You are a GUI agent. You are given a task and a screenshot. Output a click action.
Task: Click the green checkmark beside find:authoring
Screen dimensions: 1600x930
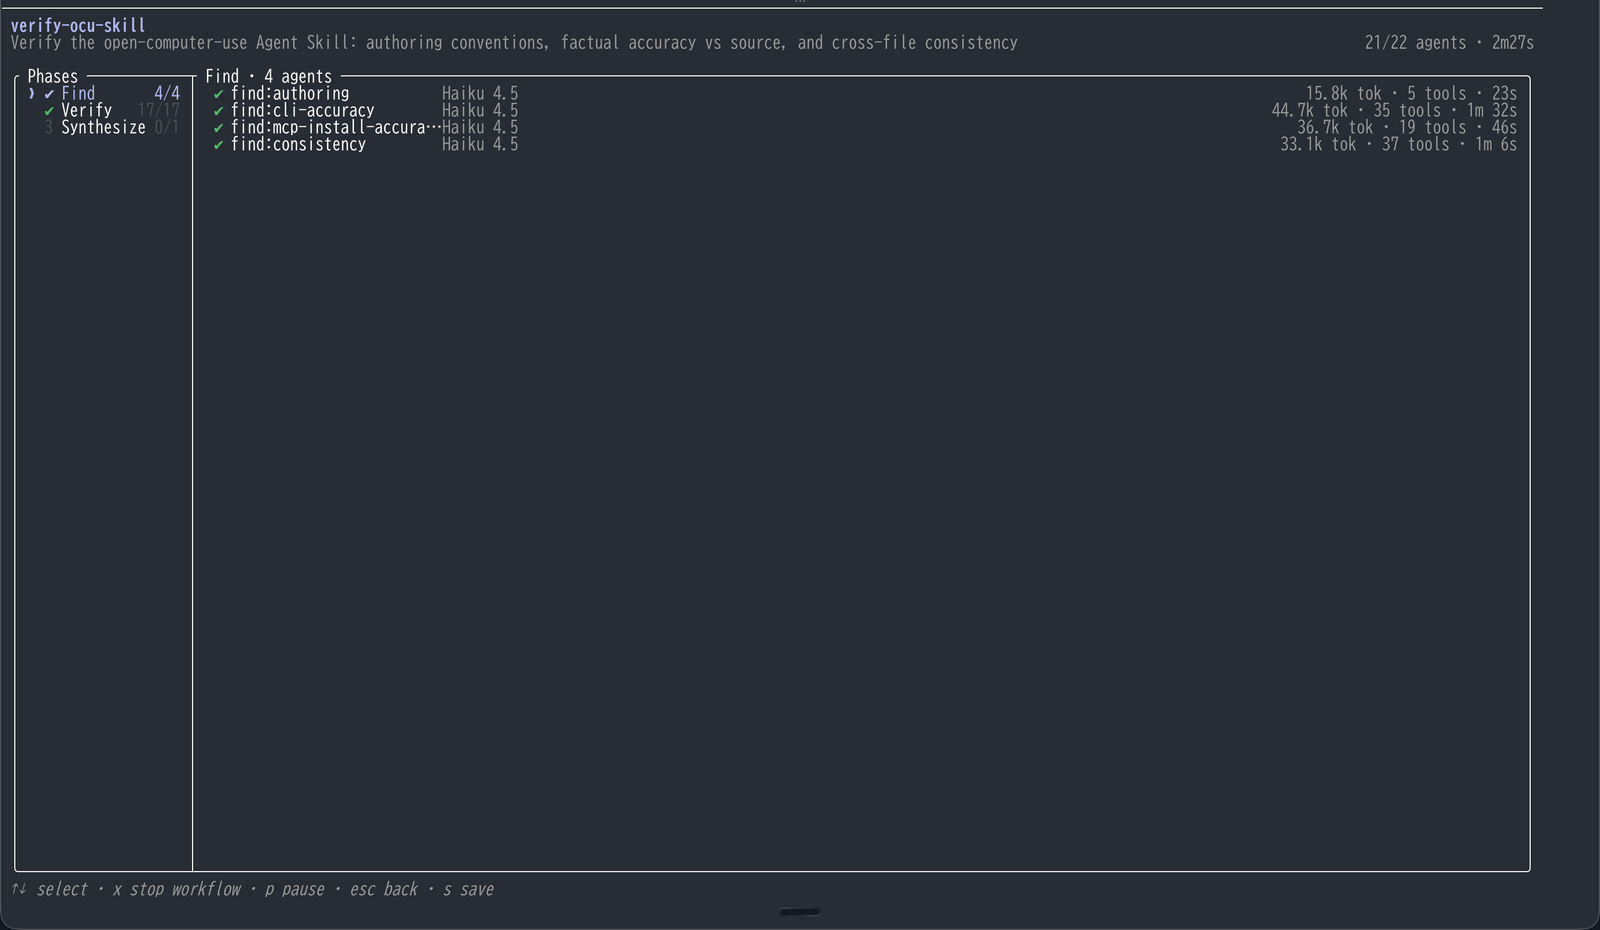(218, 94)
